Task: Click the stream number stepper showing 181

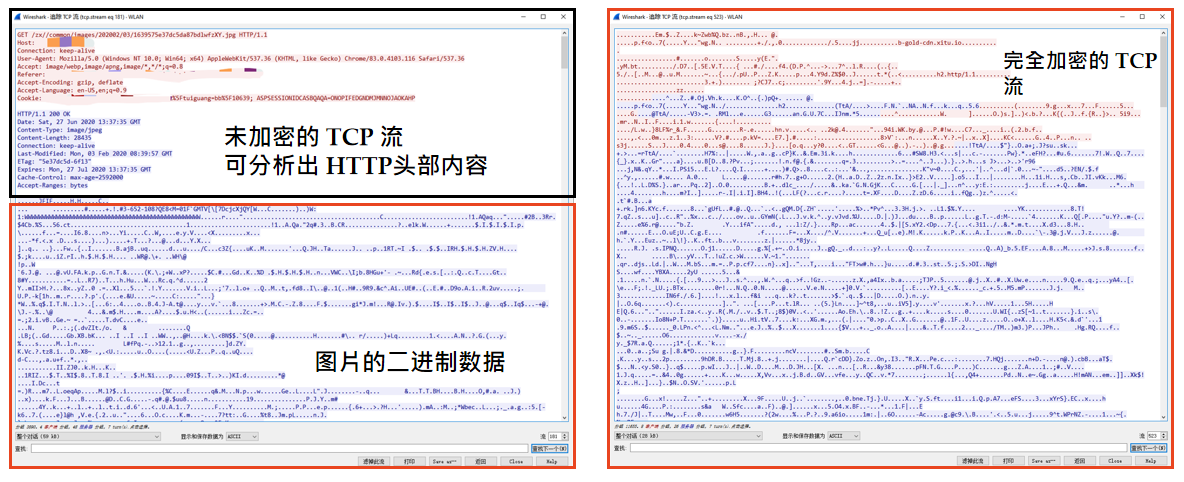Action: pos(558,436)
